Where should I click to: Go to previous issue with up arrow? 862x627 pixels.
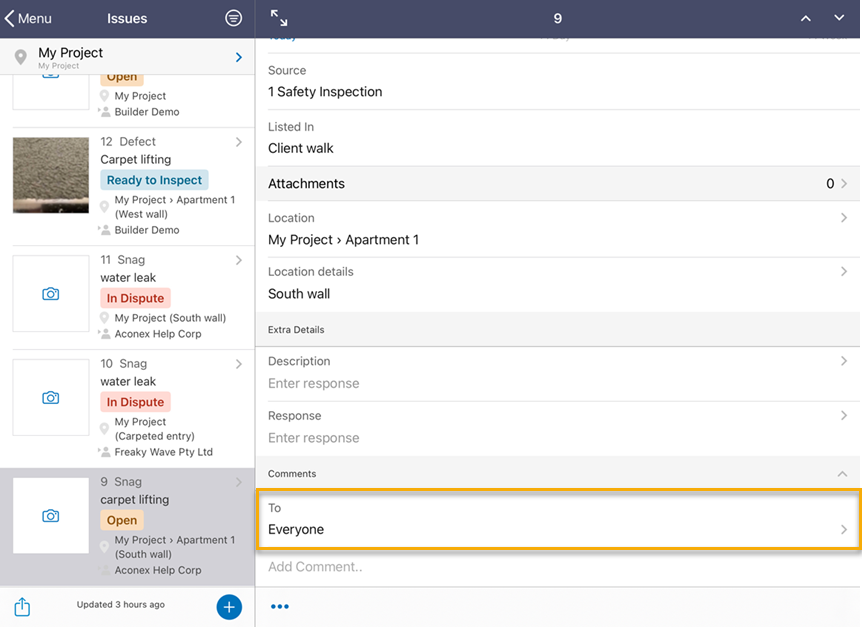[806, 18]
